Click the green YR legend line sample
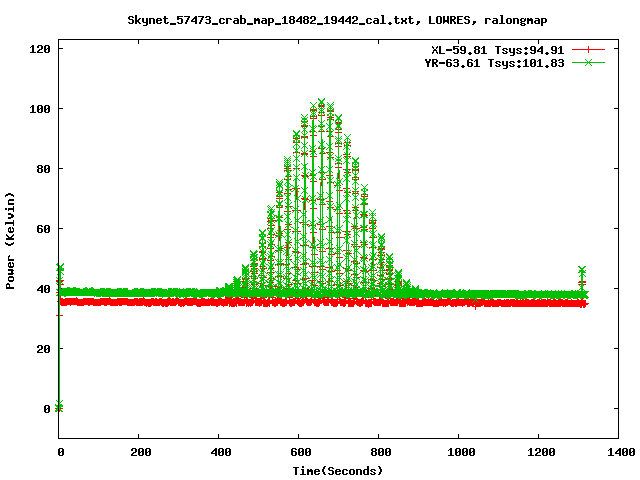 (x=588, y=63)
